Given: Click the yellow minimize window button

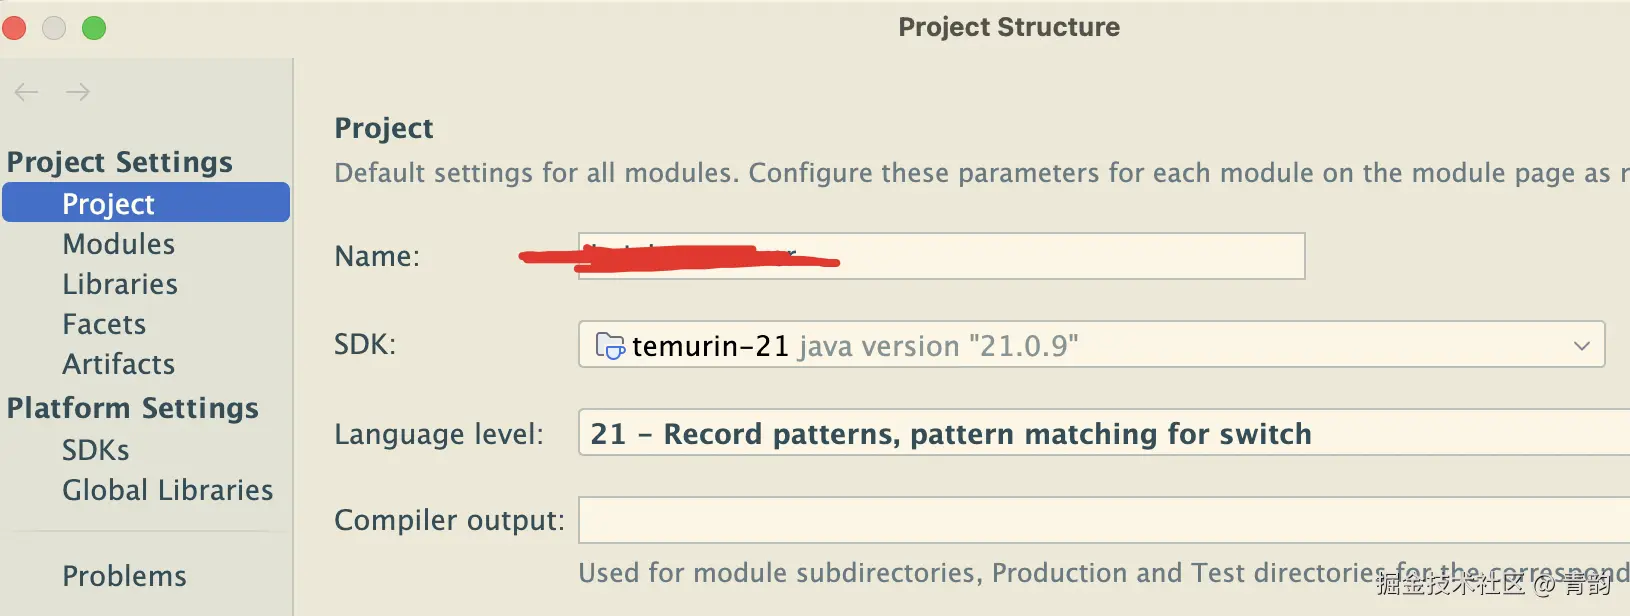Looking at the screenshot, I should pyautogui.click(x=54, y=28).
